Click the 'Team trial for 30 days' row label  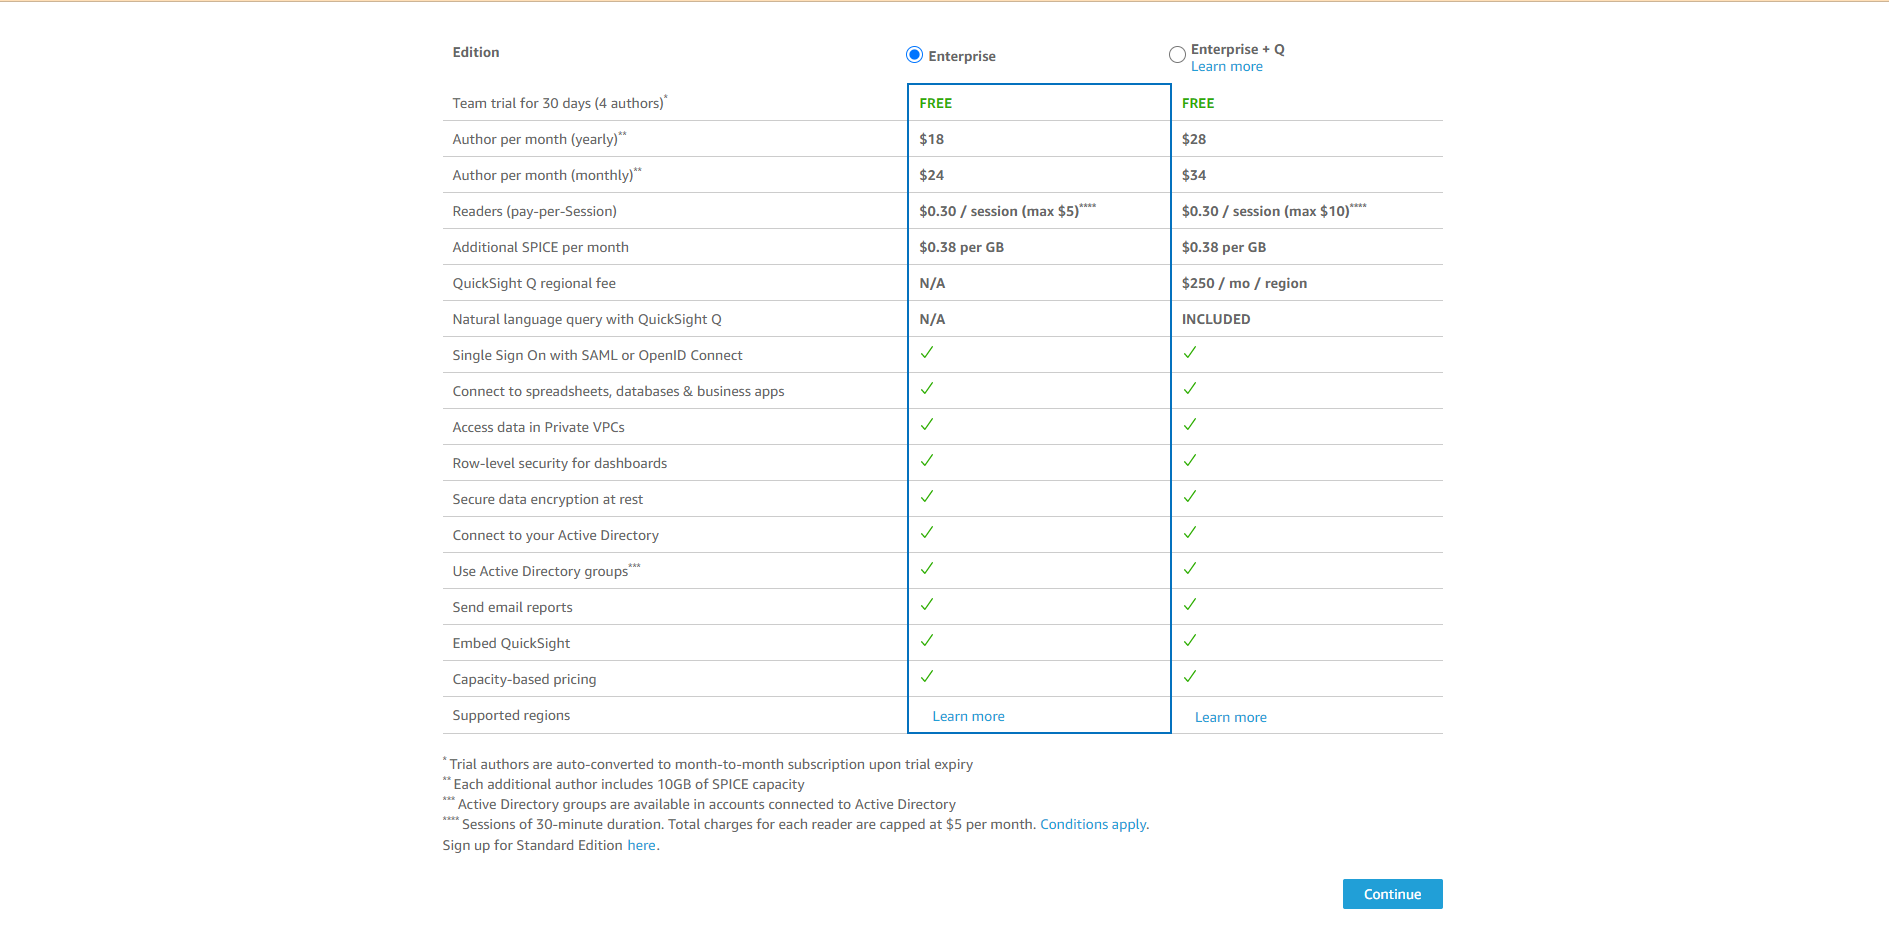pyautogui.click(x=560, y=103)
